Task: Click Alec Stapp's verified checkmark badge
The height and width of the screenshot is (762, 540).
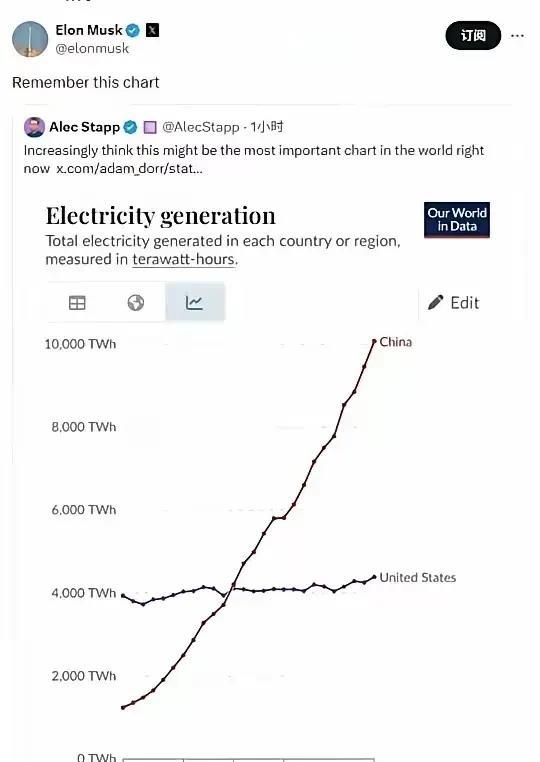Action: click(130, 127)
